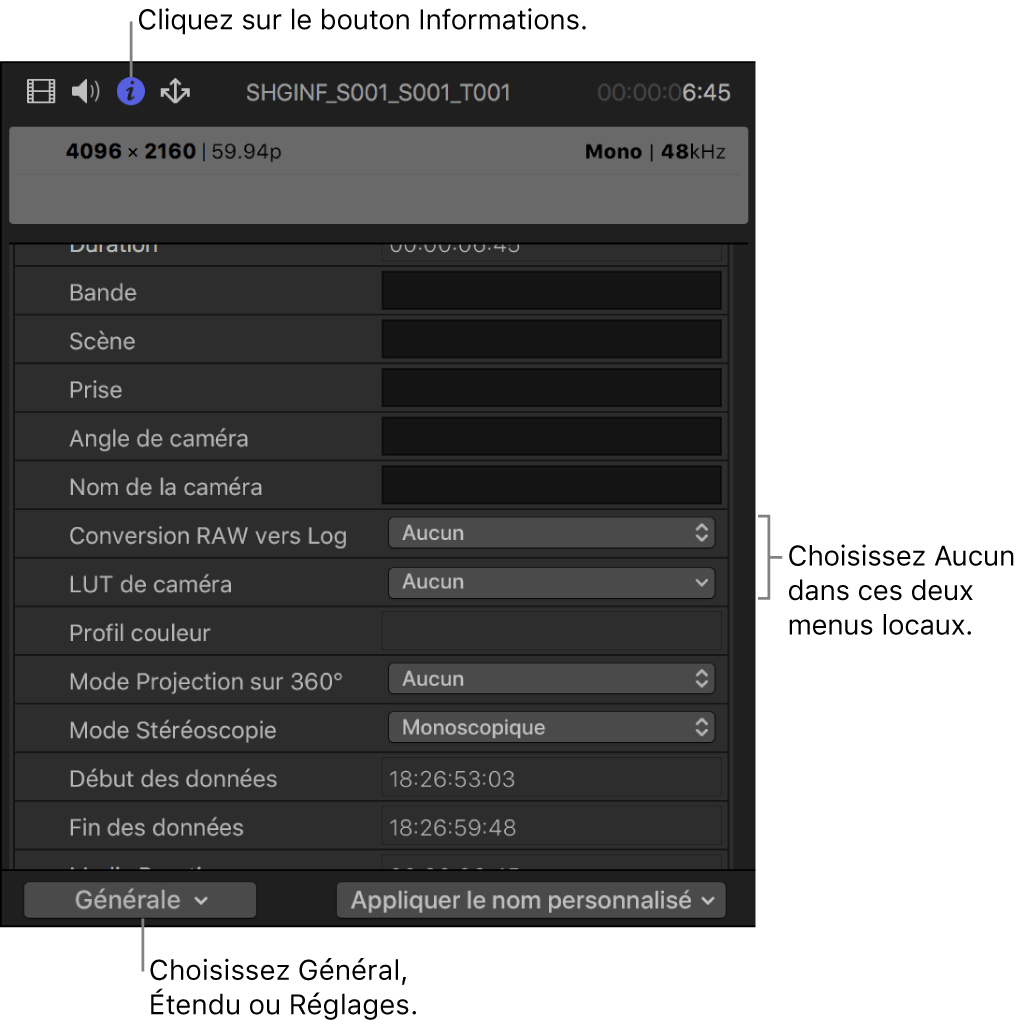Open Mode Stéréoscopie Monoscopique dropdown
Screen dimensions: 1021x1027
pyautogui.click(x=551, y=728)
